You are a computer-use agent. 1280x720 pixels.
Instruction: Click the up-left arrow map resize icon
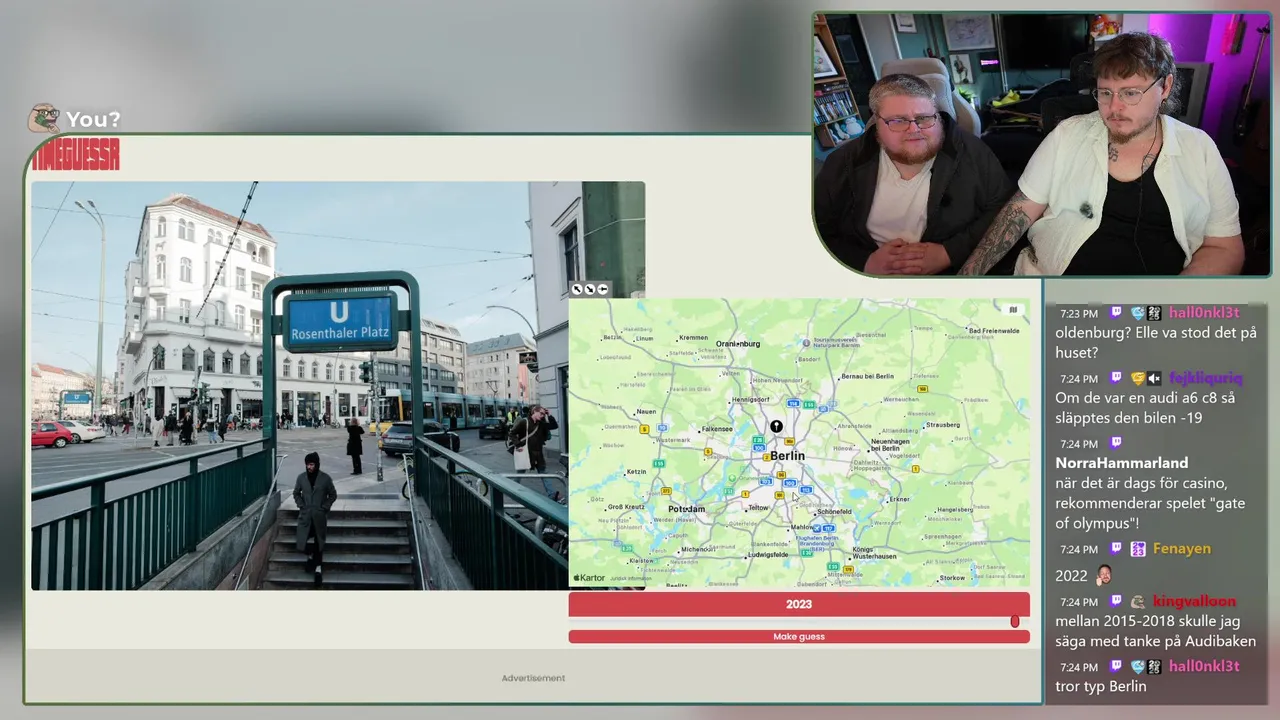[577, 289]
